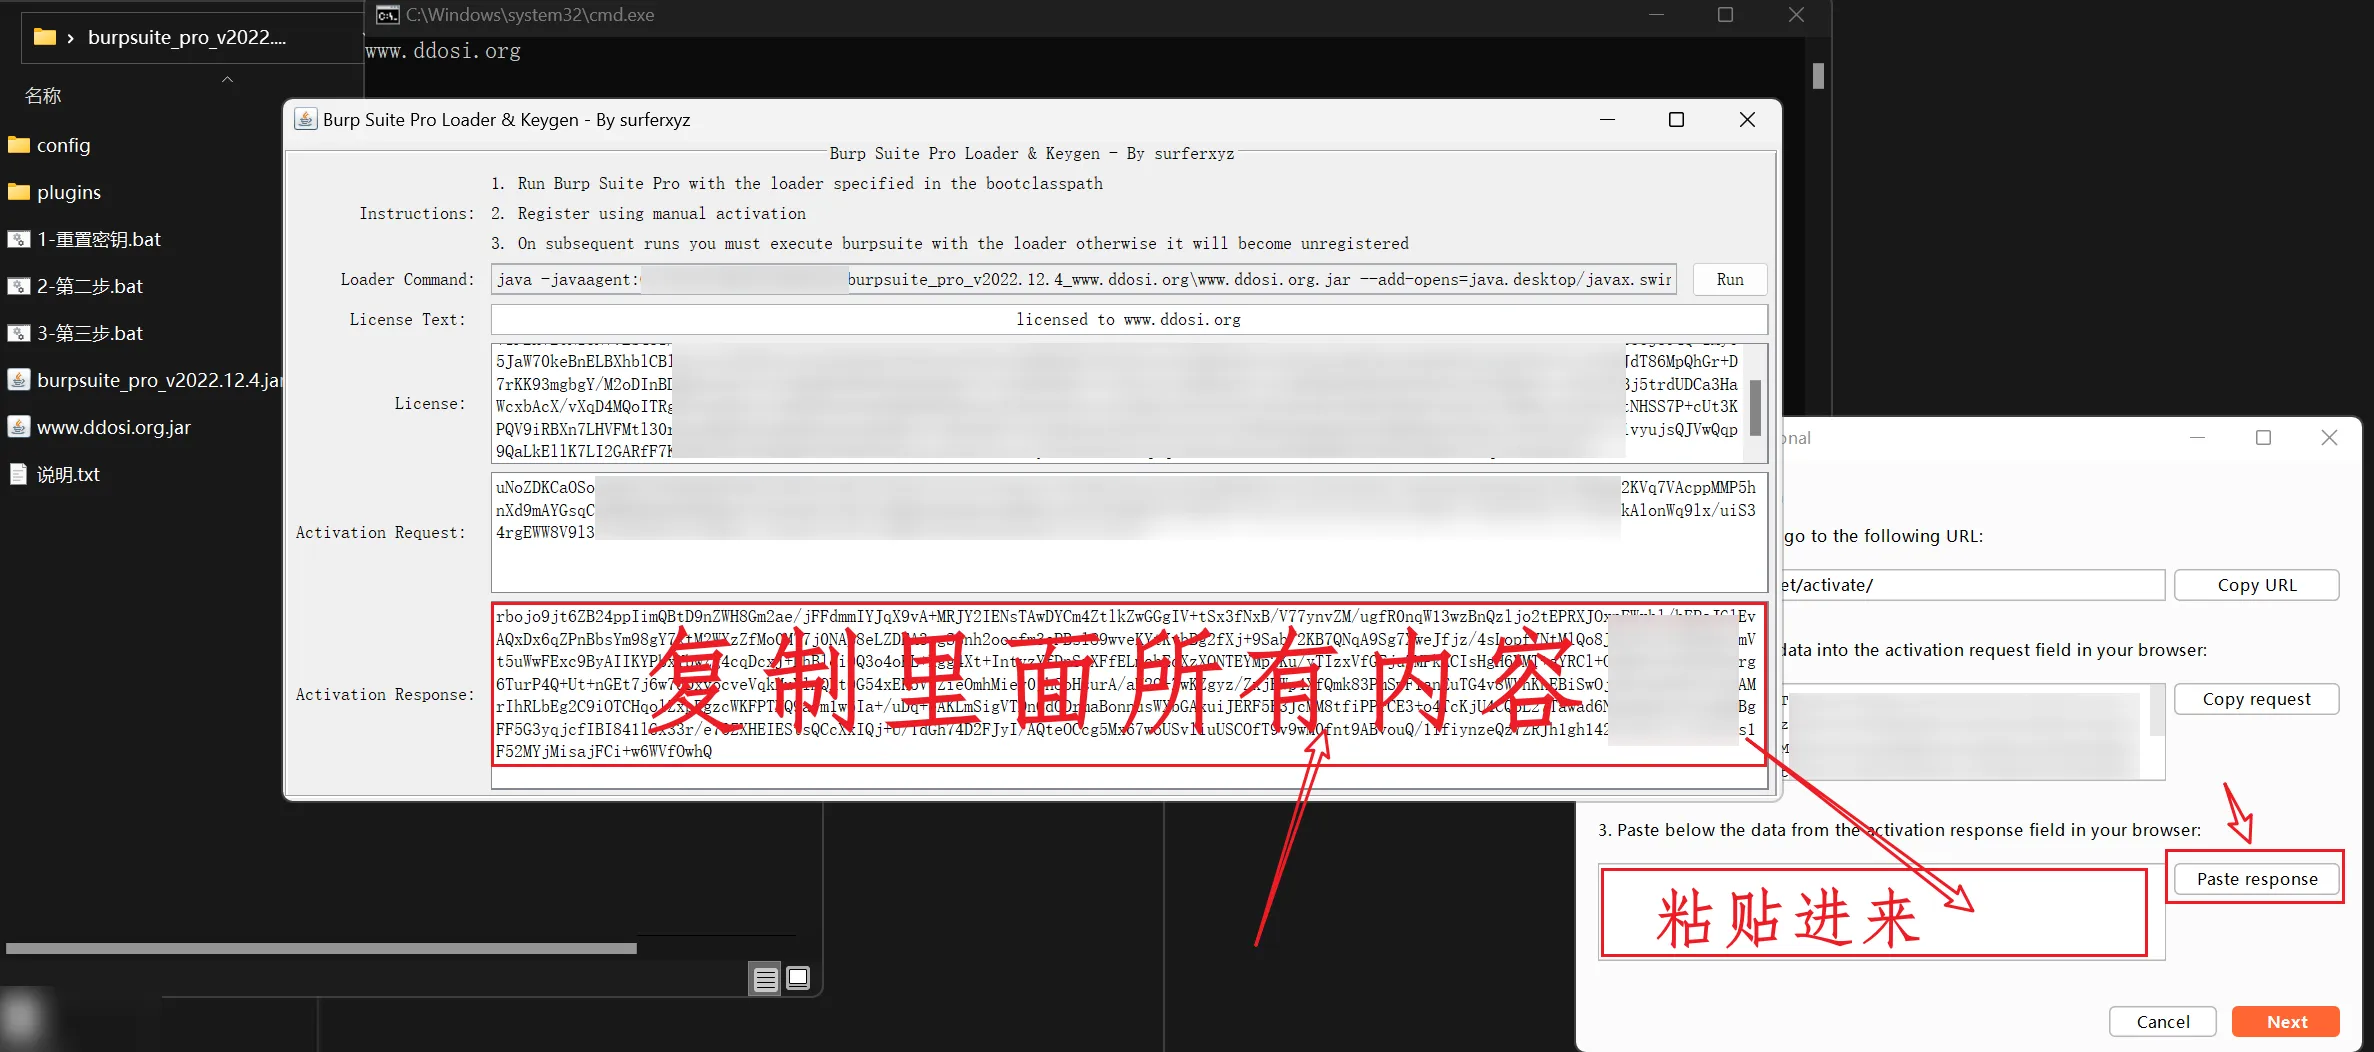Click inside the Activation Request text area
The width and height of the screenshot is (2374, 1052).
1129,532
